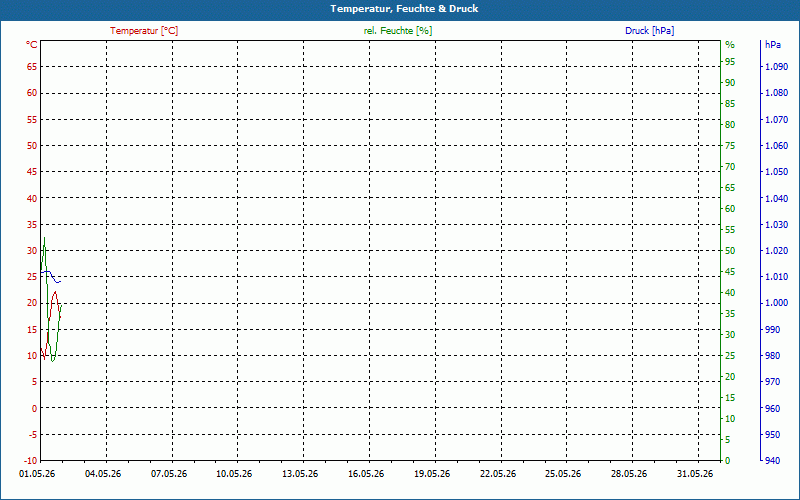Click the pressure value "960"
Screen dimensions: 800x500
pos(772,408)
